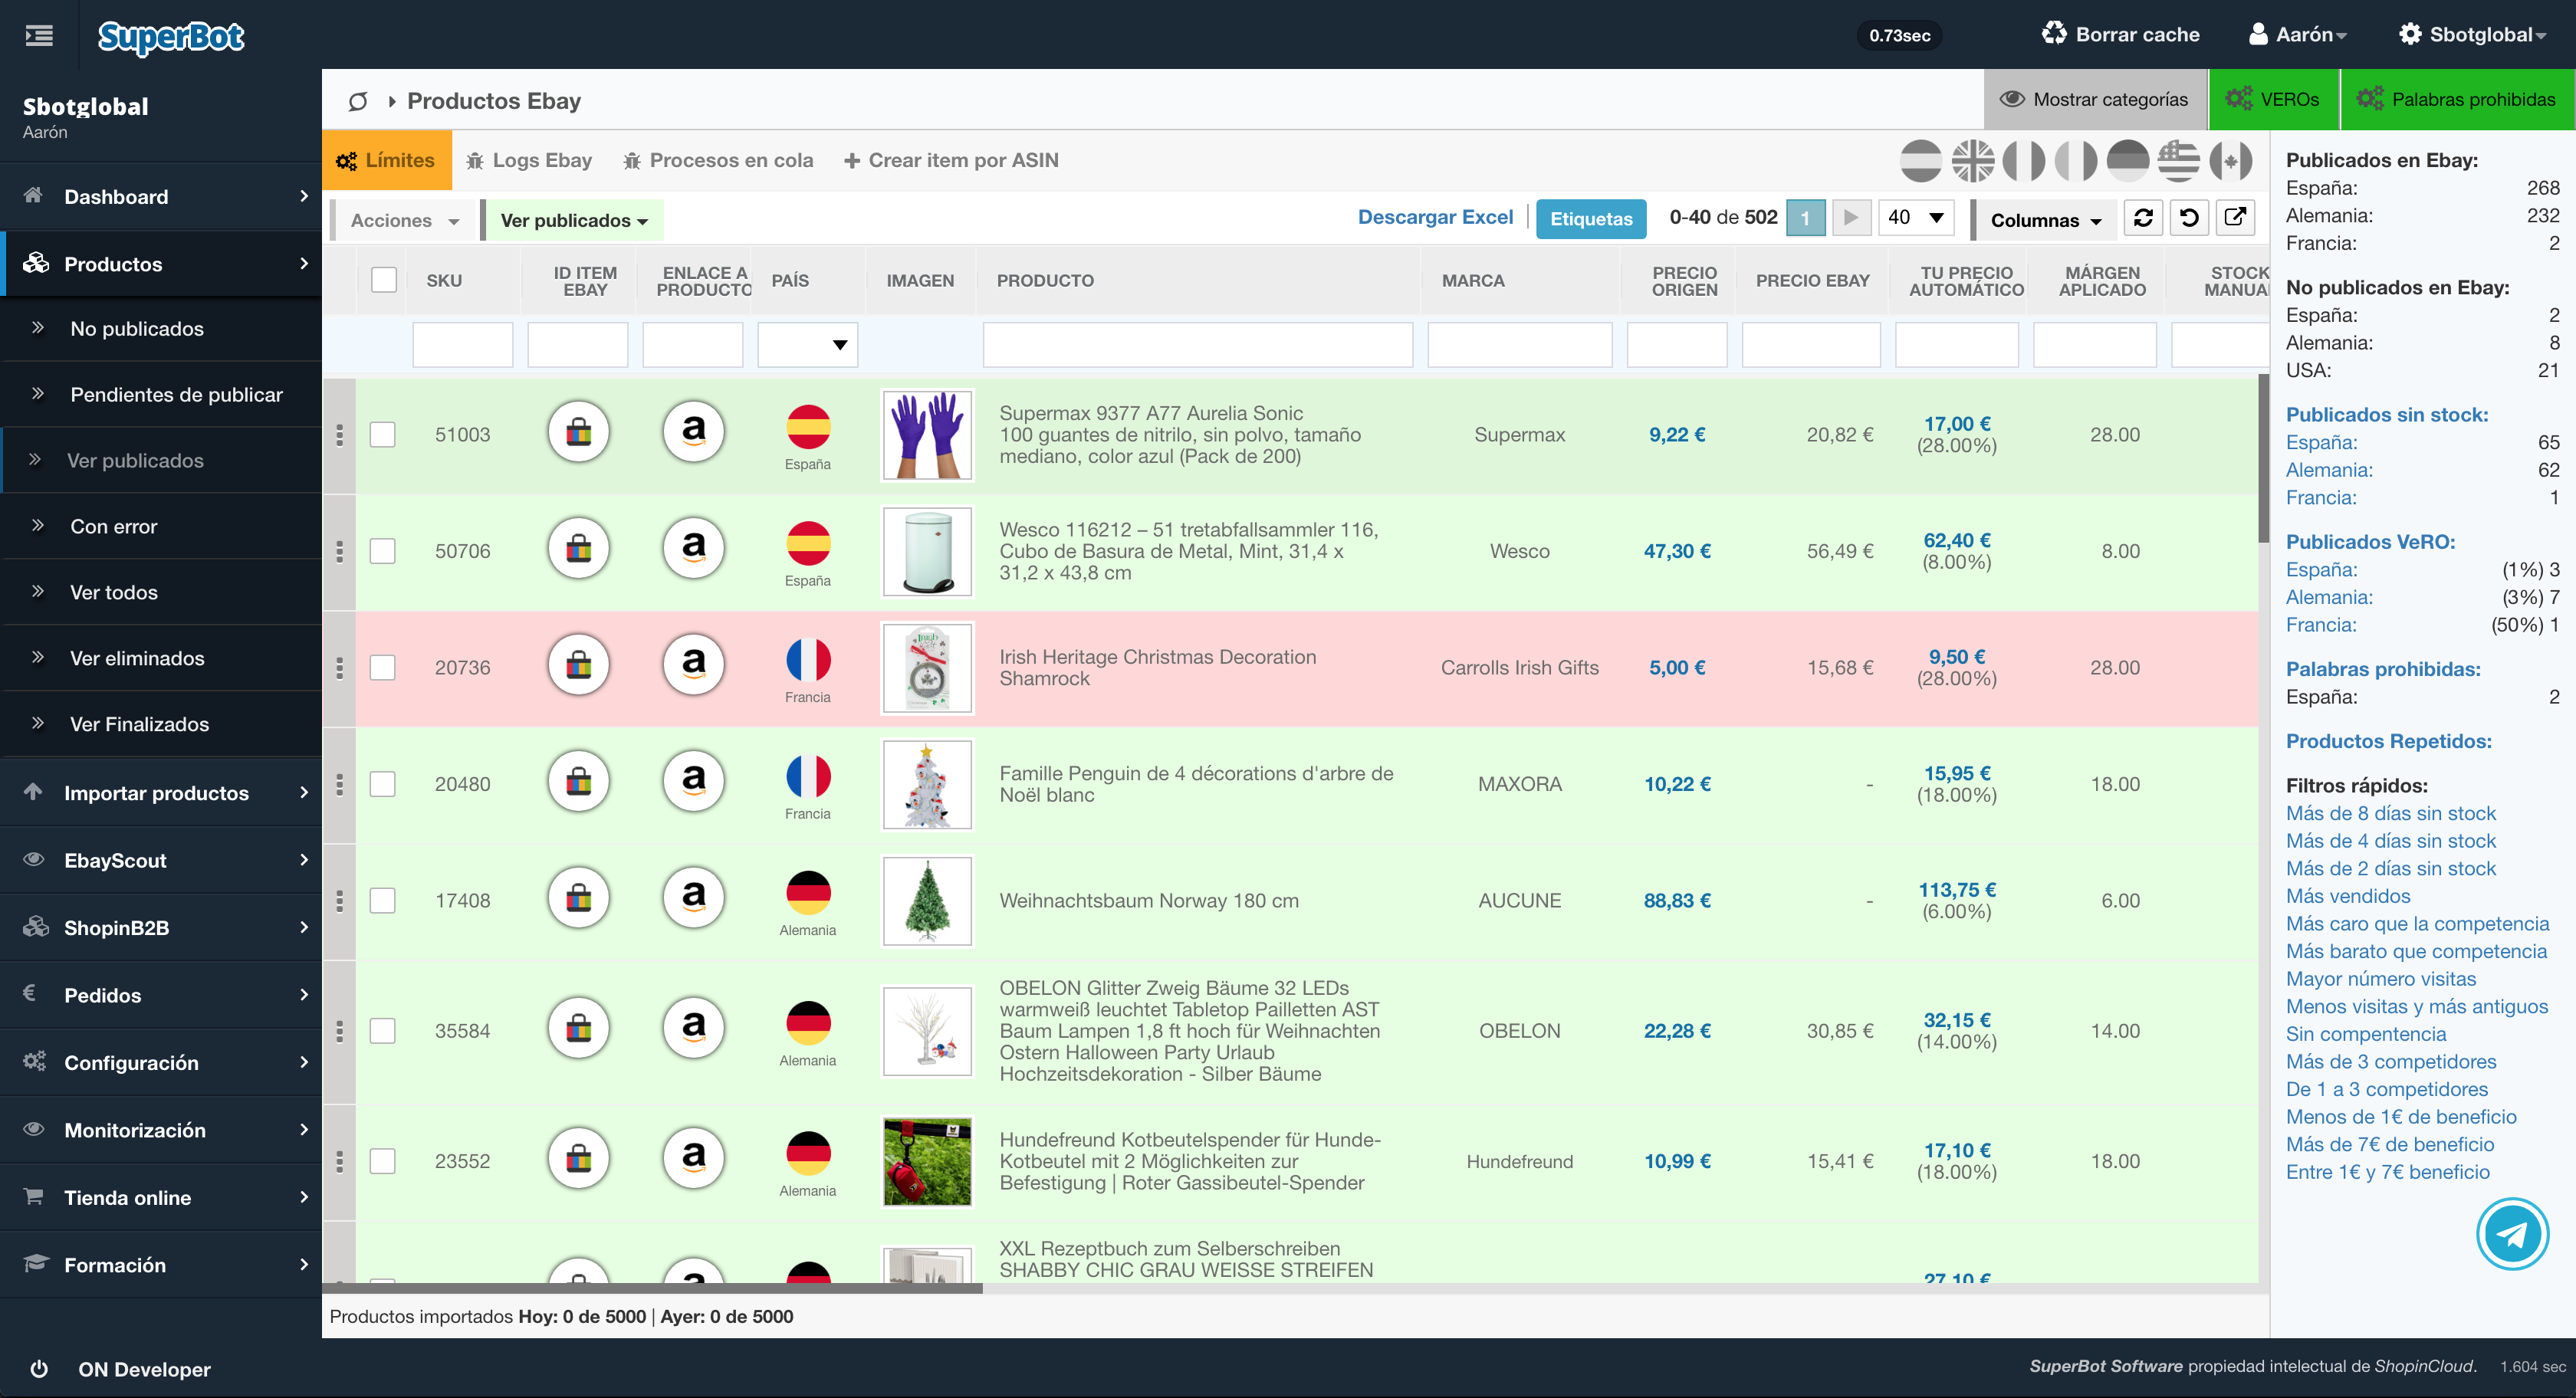2576x1398 pixels.
Task: Open purple gloves product thumbnail
Action: click(x=927, y=435)
